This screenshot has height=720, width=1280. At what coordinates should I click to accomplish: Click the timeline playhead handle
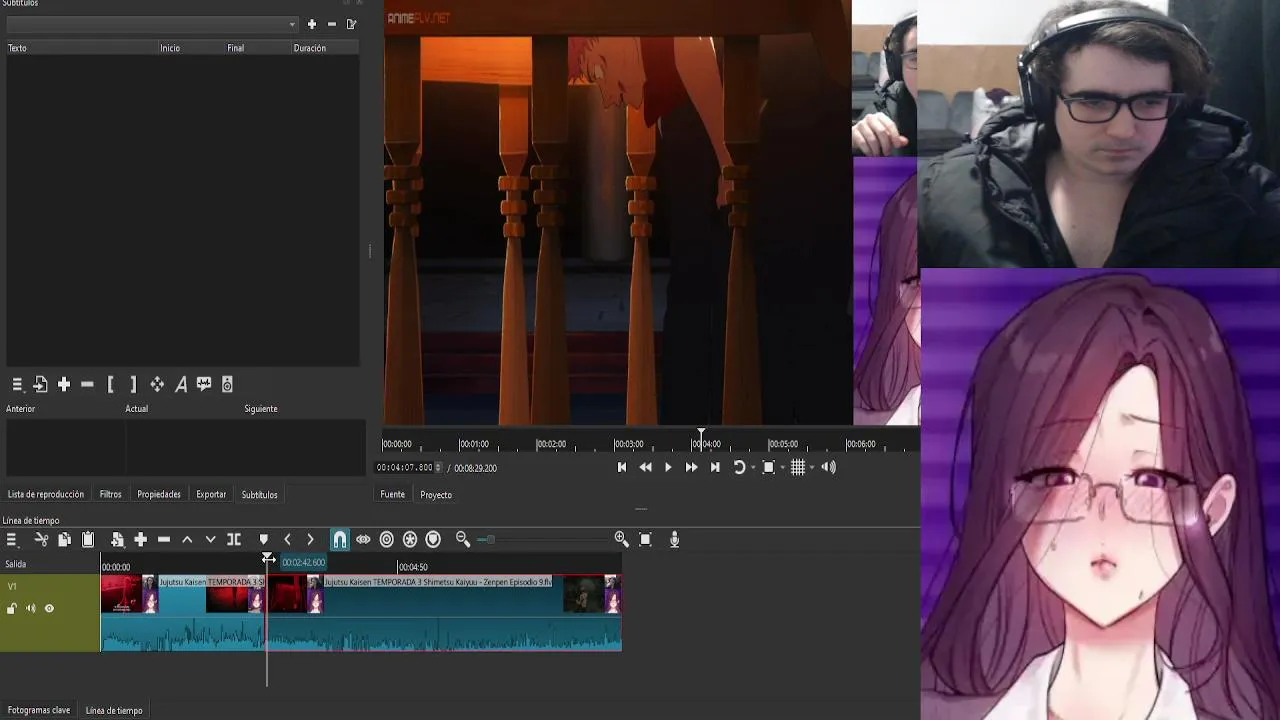[x=267, y=559]
